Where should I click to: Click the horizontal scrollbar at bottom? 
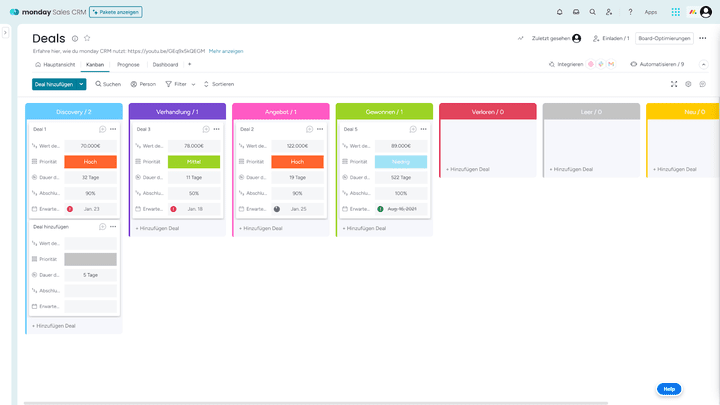tap(316, 403)
